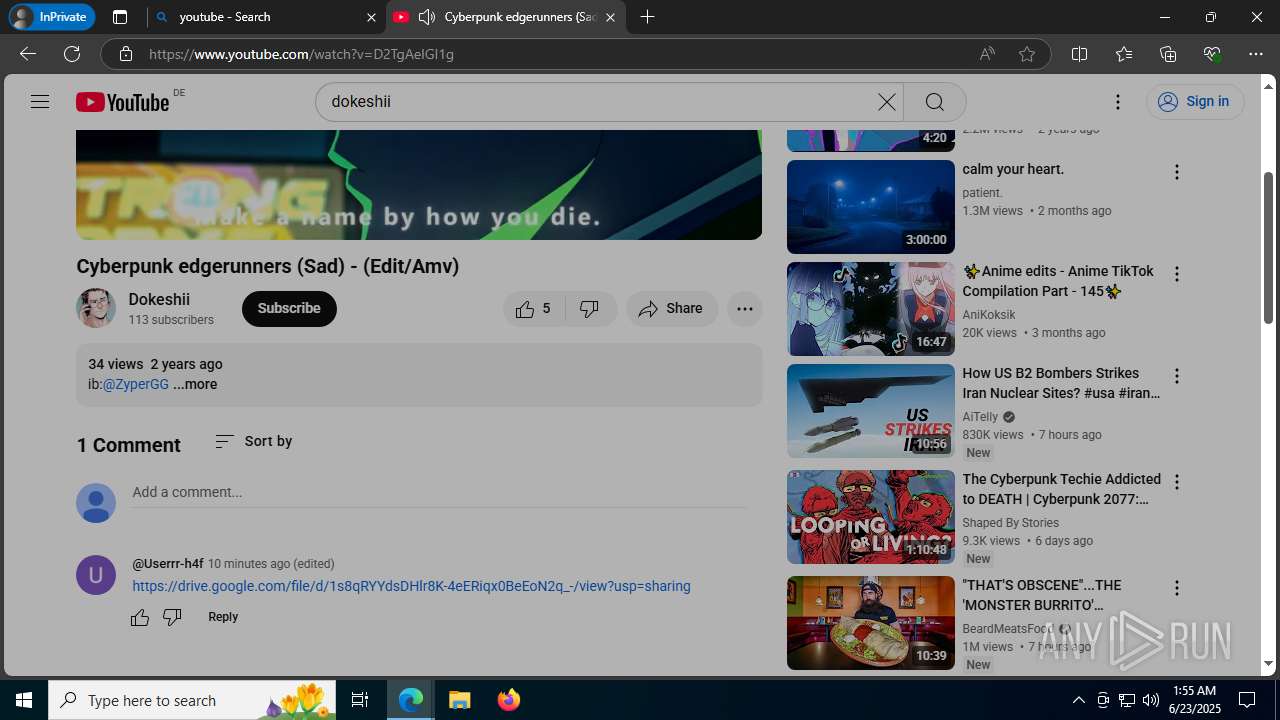Click the Dokeshii channel avatar
The image size is (1280, 720).
point(96,308)
